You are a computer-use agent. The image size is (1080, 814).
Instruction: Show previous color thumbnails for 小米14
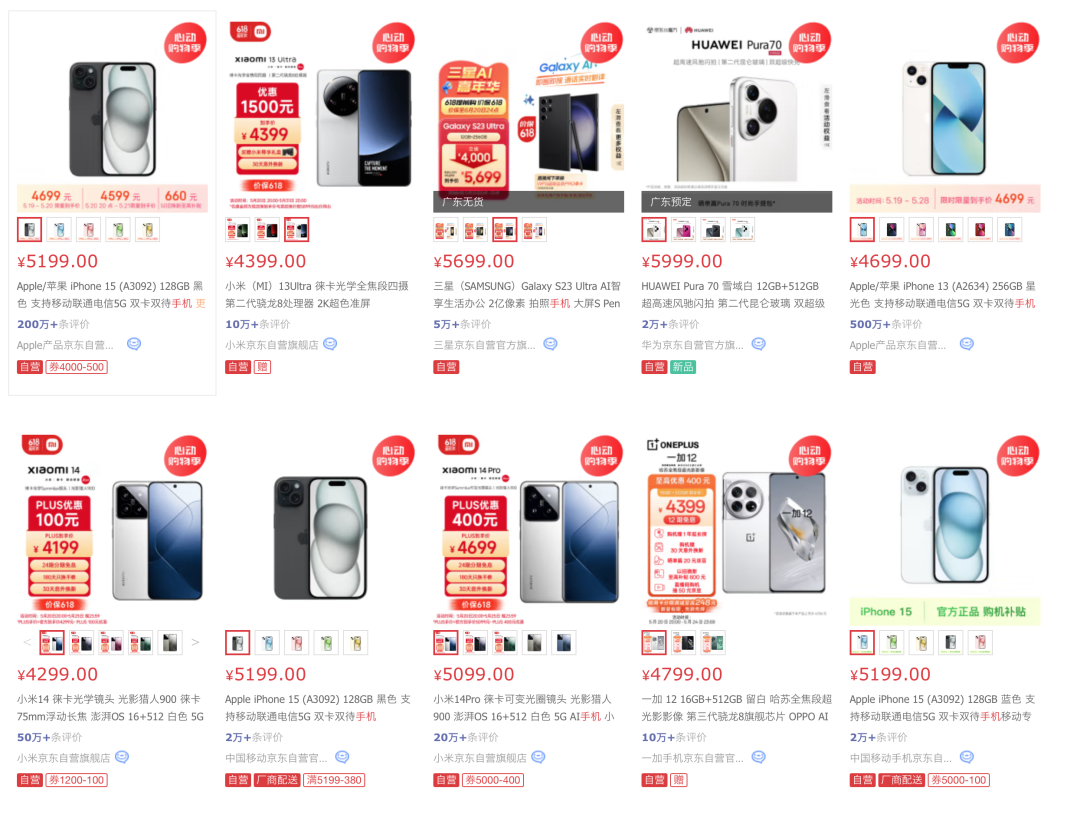point(27,643)
